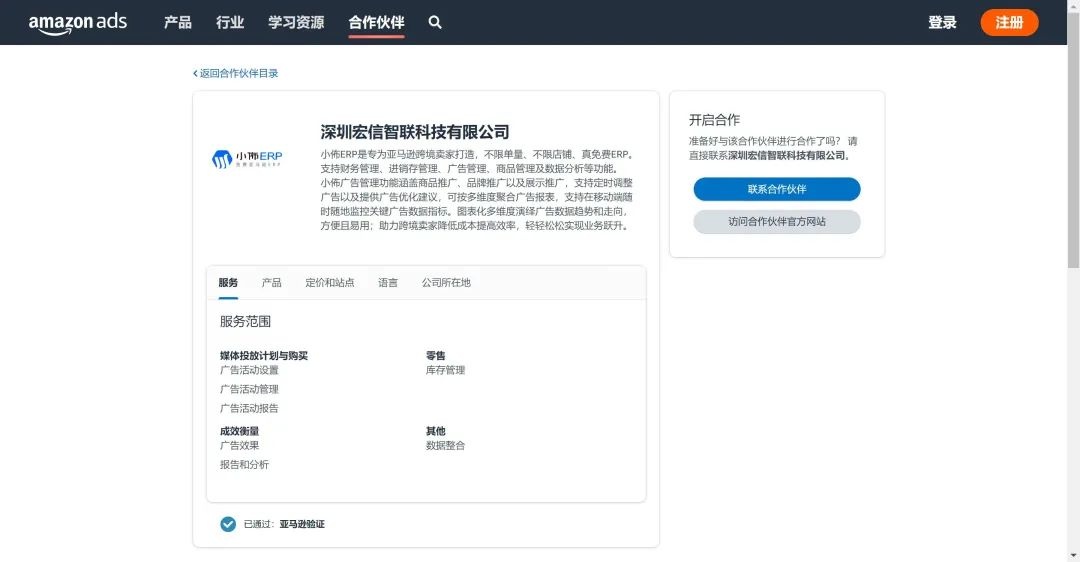
Task: Select the 合作伙伴 navigation item
Action: [x=376, y=22]
